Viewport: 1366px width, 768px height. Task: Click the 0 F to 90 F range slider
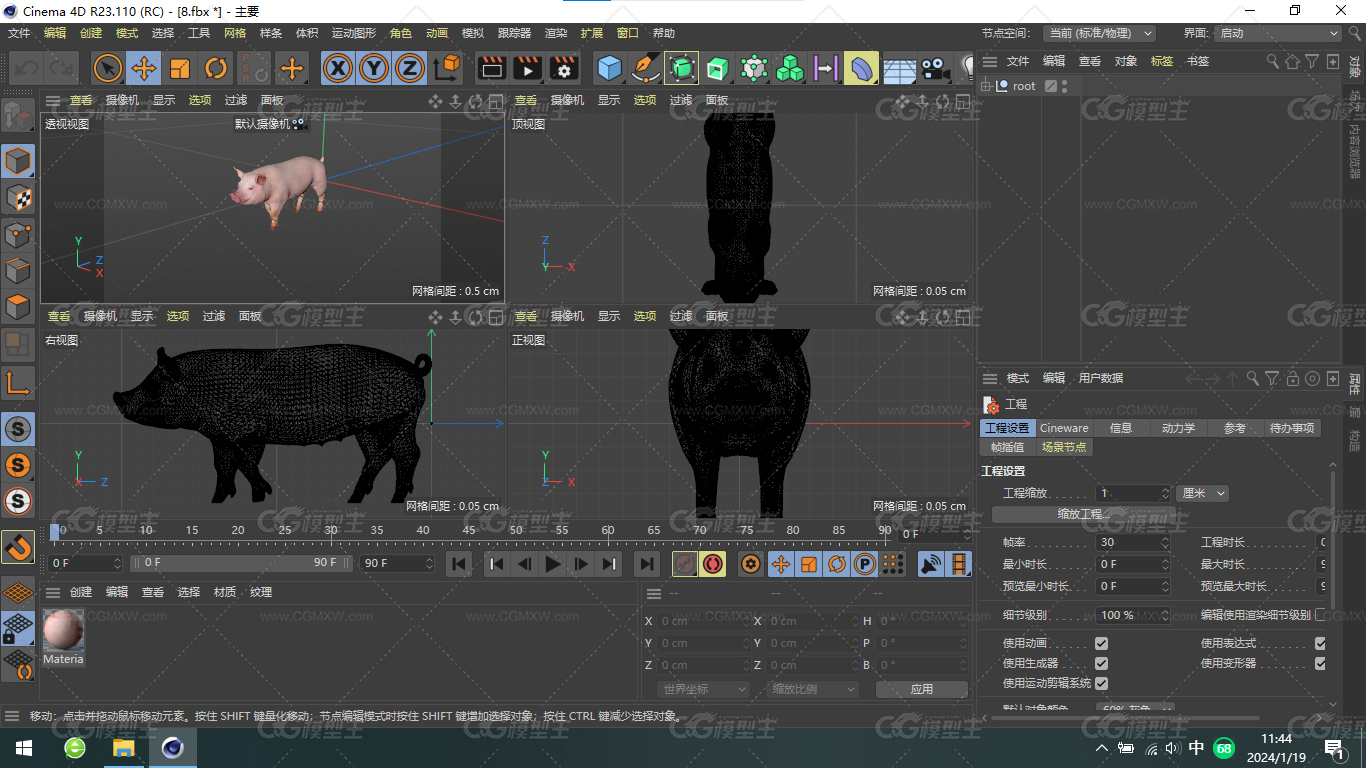[x=241, y=563]
